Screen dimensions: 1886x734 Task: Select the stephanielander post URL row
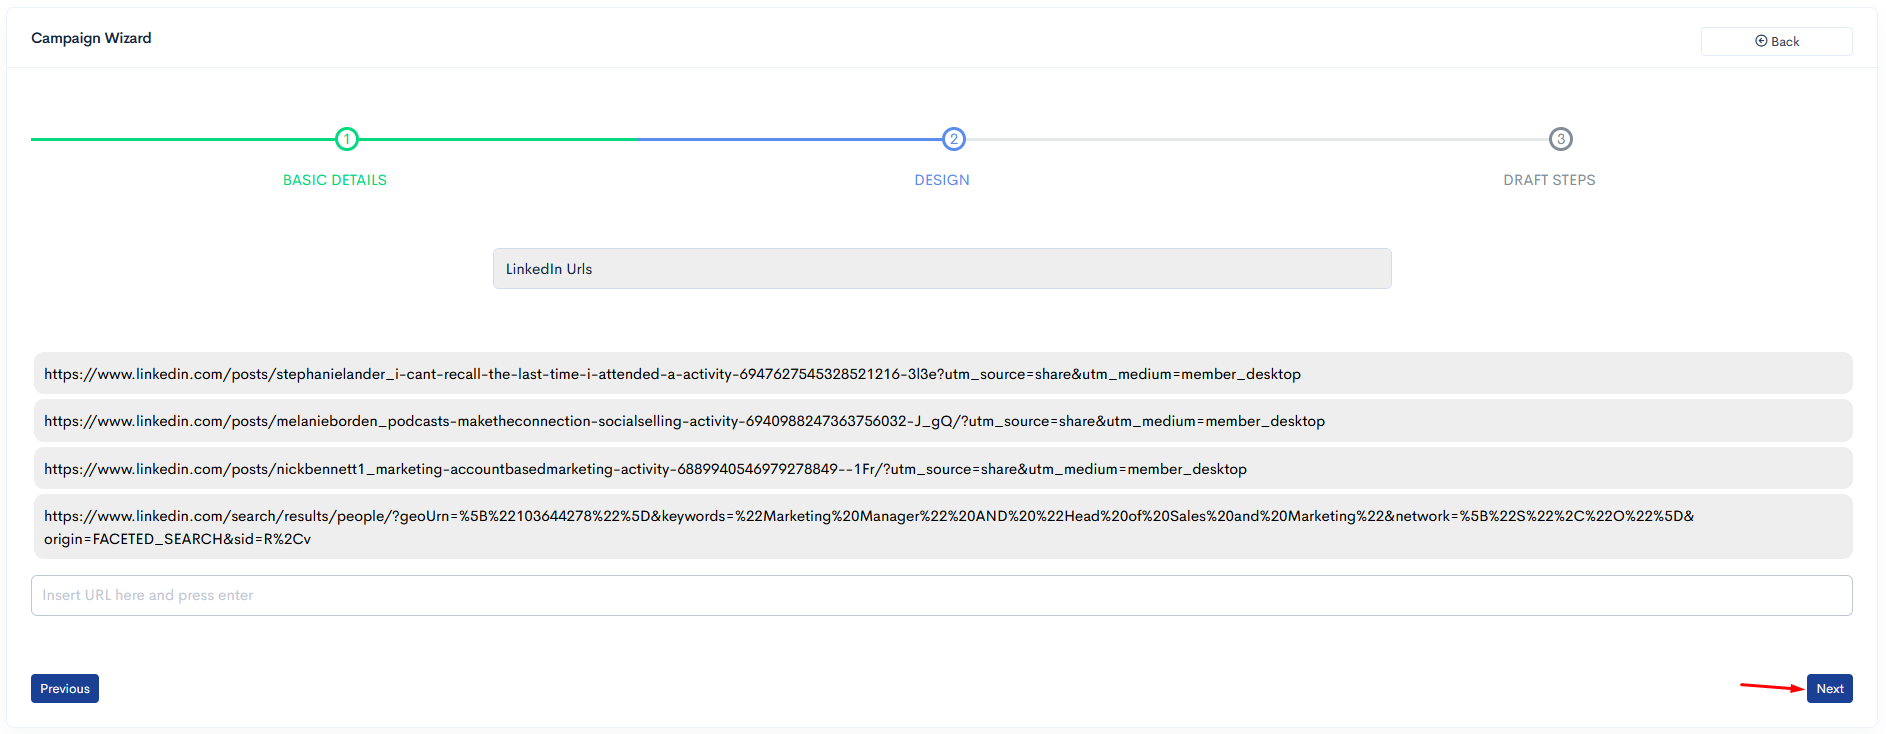(943, 373)
